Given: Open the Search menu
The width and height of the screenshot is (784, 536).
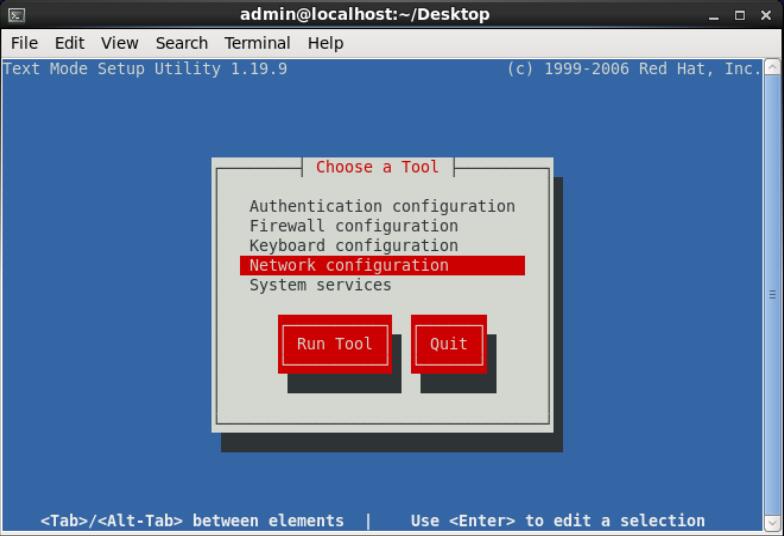Looking at the screenshot, I should [x=182, y=43].
